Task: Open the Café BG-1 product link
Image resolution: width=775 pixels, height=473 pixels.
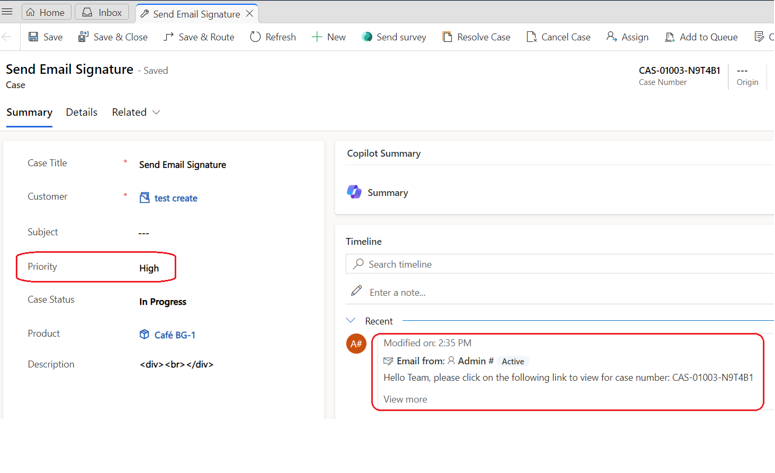Action: [x=175, y=335]
